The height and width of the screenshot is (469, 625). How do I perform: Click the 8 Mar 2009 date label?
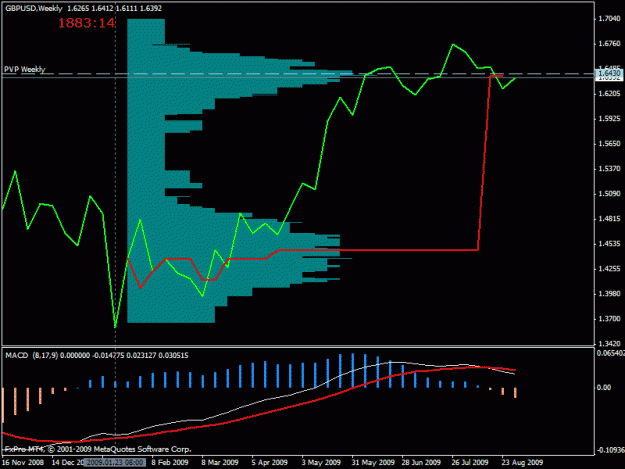[x=220, y=462]
